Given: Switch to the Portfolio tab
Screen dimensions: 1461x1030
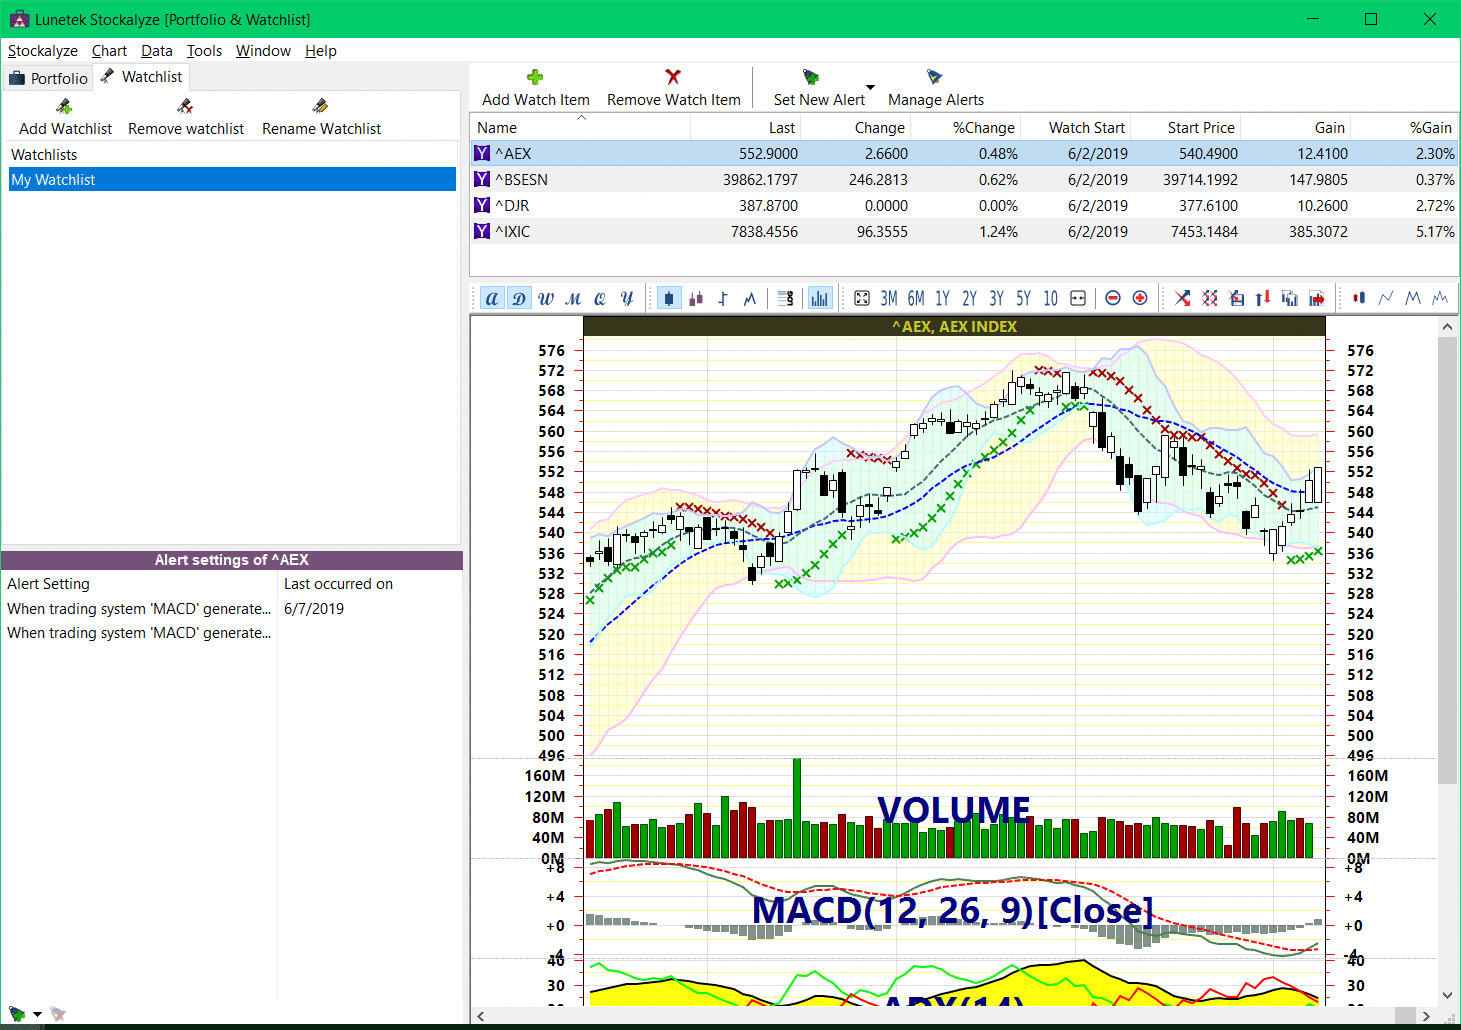Looking at the screenshot, I should [x=48, y=77].
